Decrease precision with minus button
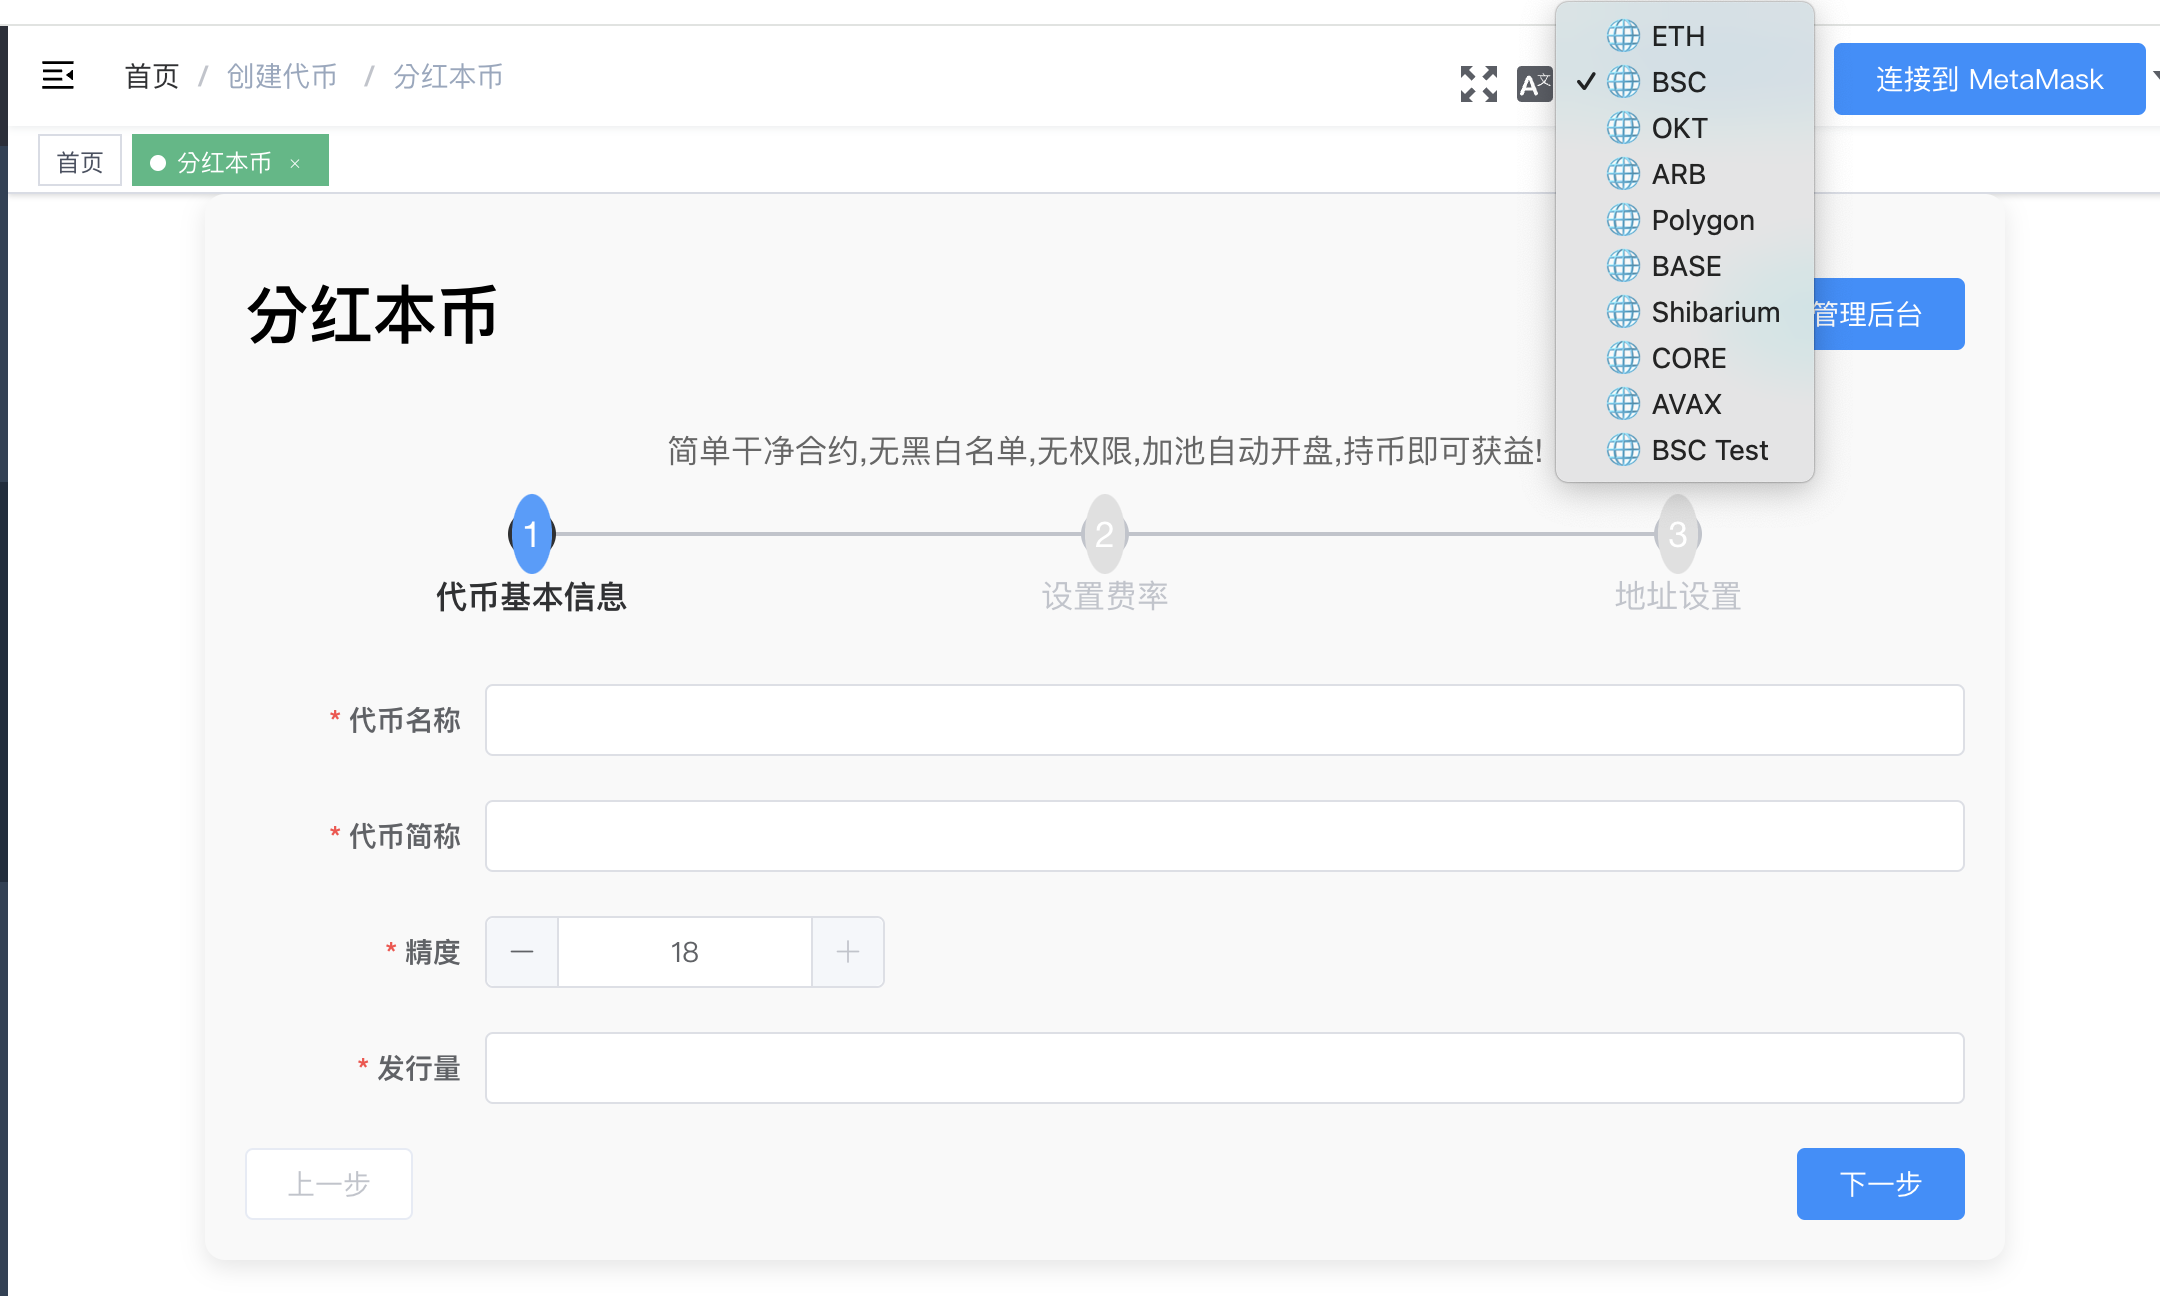This screenshot has width=2160, height=1296. 522,952
